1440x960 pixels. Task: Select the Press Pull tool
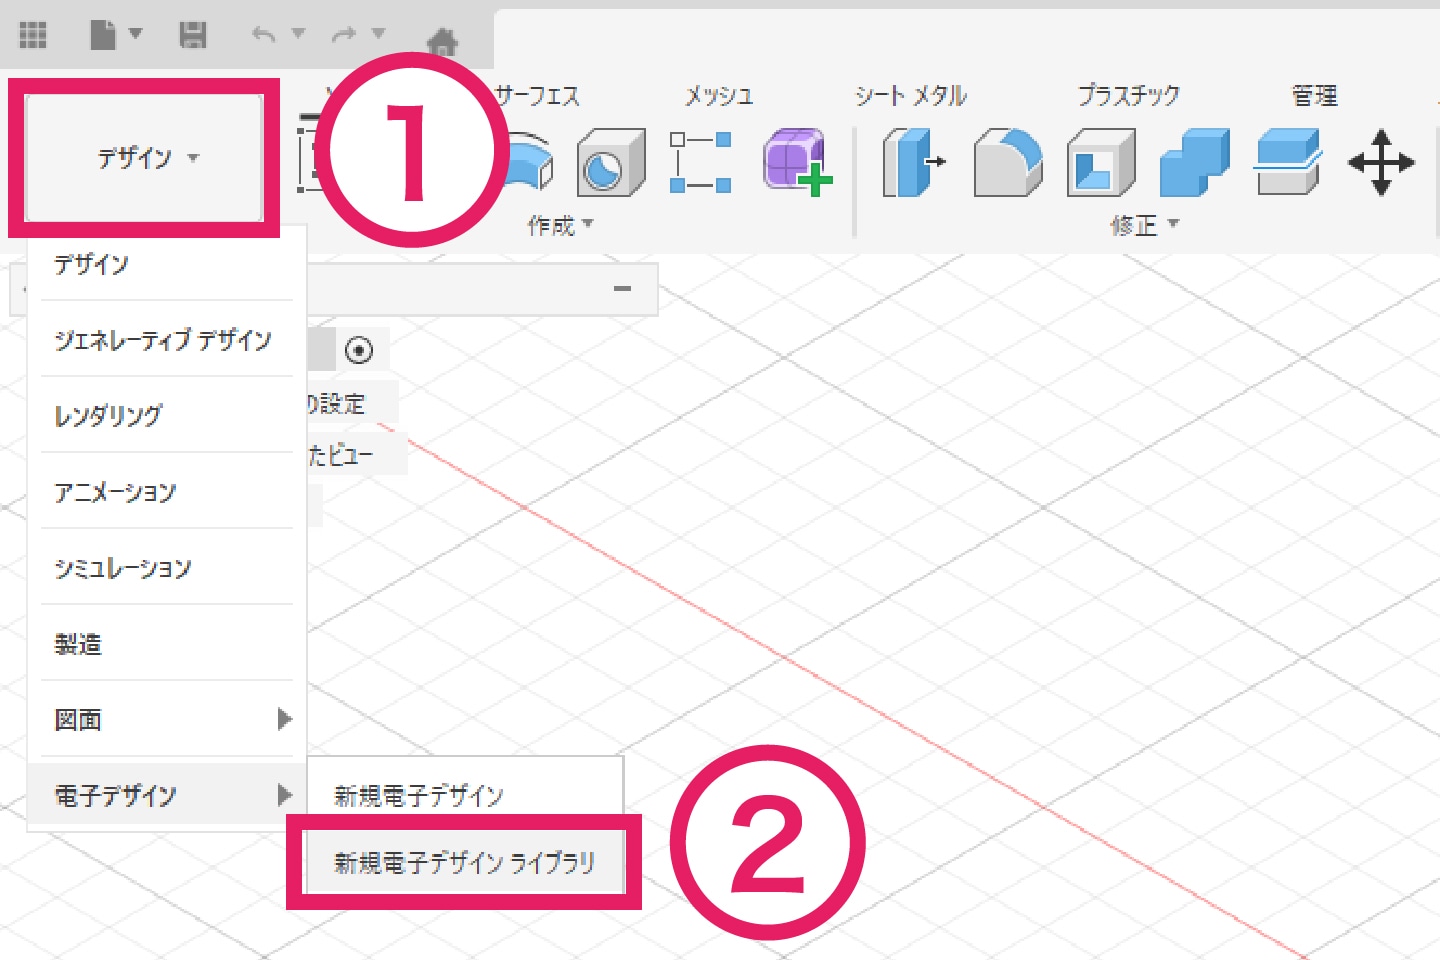pyautogui.click(x=913, y=163)
